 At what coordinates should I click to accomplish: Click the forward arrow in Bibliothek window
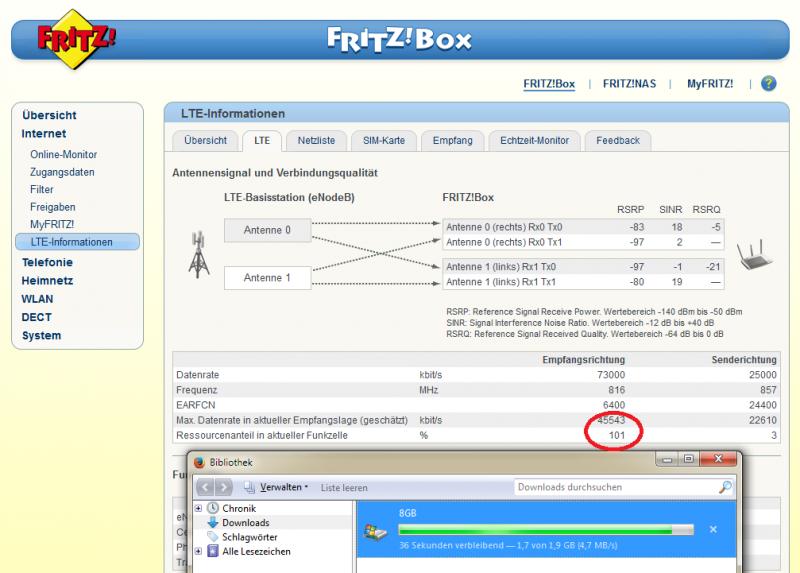click(x=223, y=487)
